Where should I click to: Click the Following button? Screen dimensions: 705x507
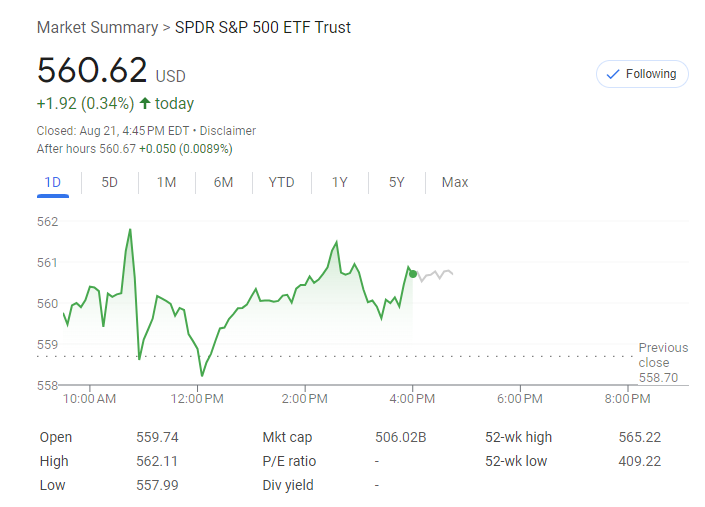[x=642, y=74]
